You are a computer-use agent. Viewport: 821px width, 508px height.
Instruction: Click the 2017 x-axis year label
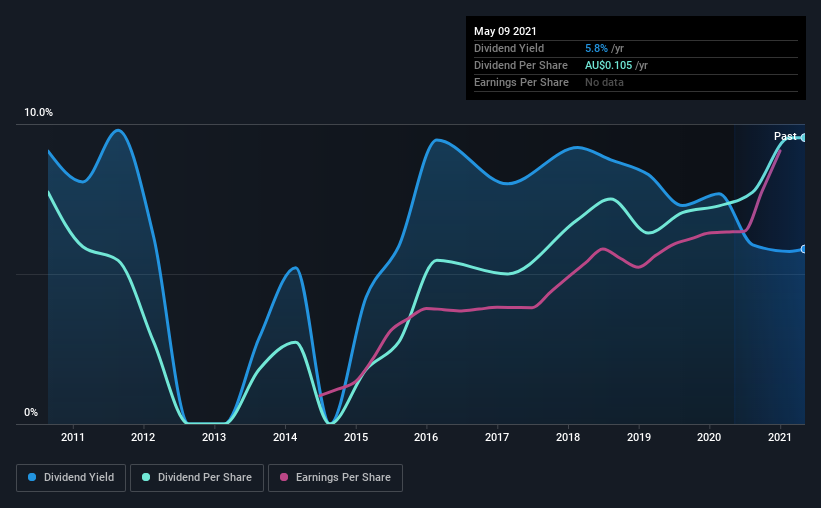click(497, 437)
